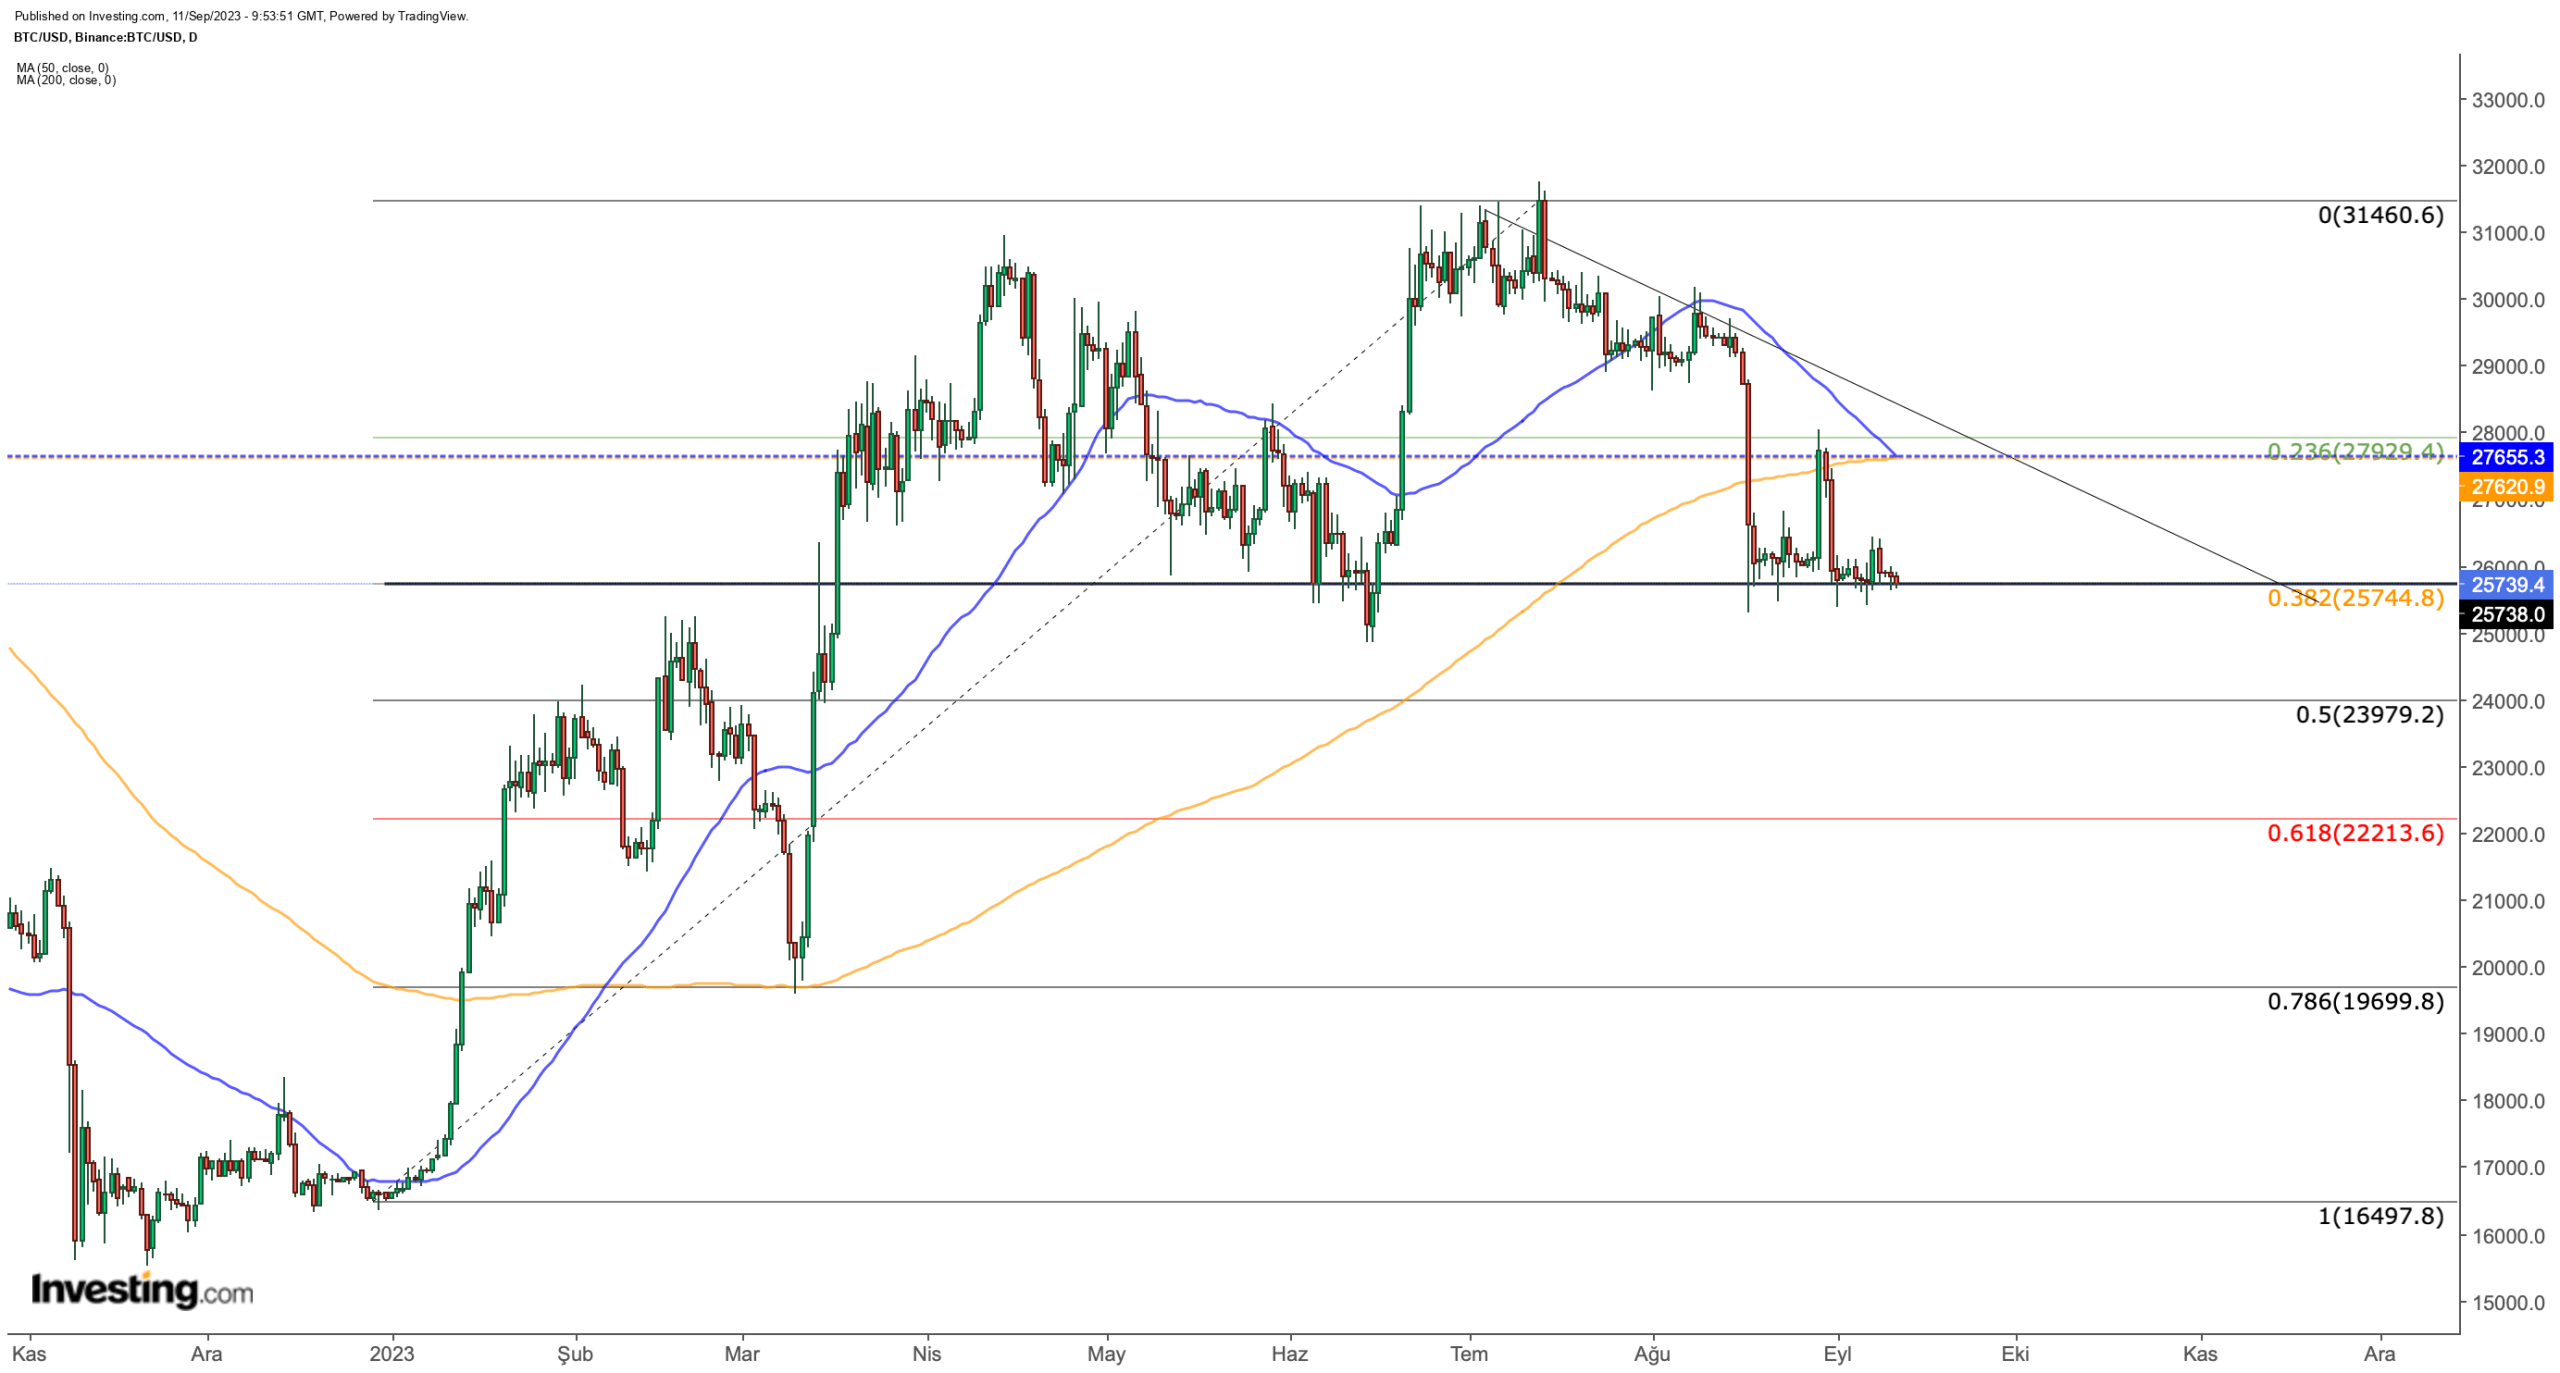Click the 21000.0 price axis label
Image resolution: width=2560 pixels, height=1373 pixels.
pyautogui.click(x=2507, y=900)
